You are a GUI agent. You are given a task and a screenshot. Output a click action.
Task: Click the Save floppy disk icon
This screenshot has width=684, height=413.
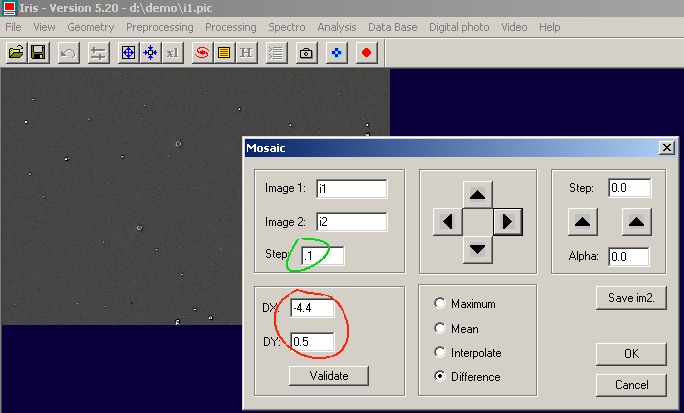[x=38, y=53]
